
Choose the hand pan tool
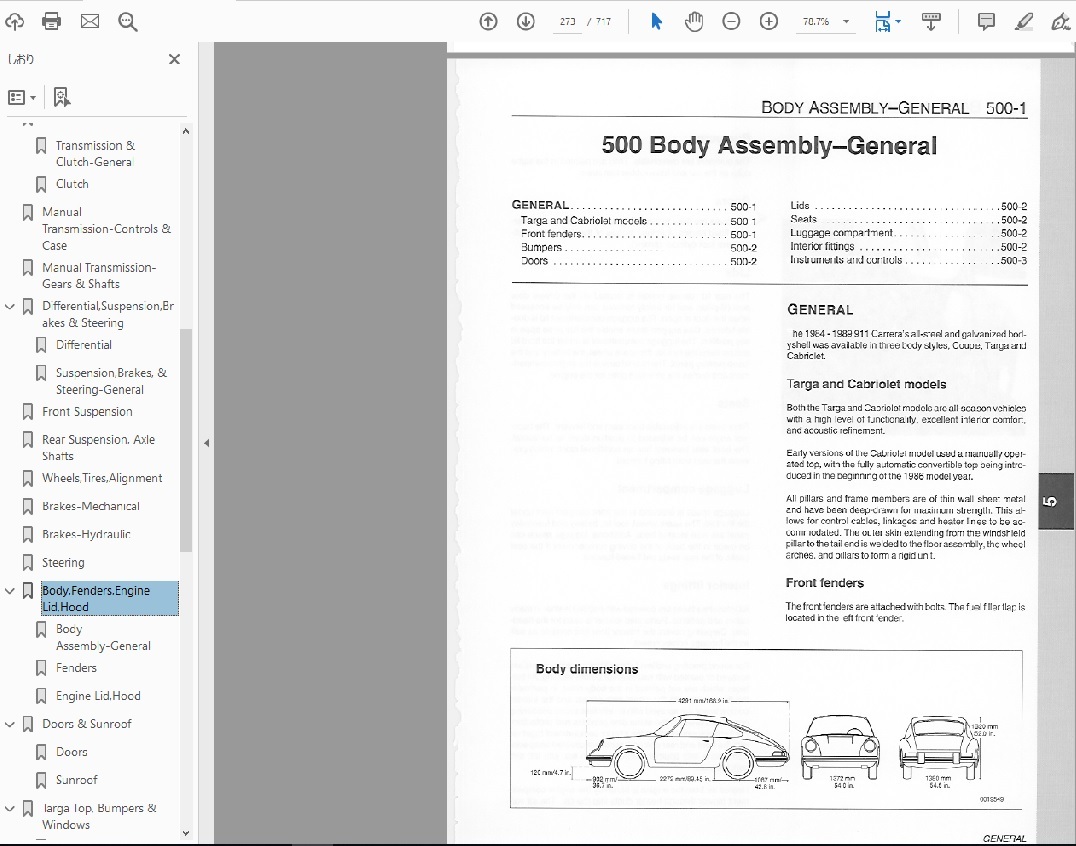pyautogui.click(x=694, y=22)
